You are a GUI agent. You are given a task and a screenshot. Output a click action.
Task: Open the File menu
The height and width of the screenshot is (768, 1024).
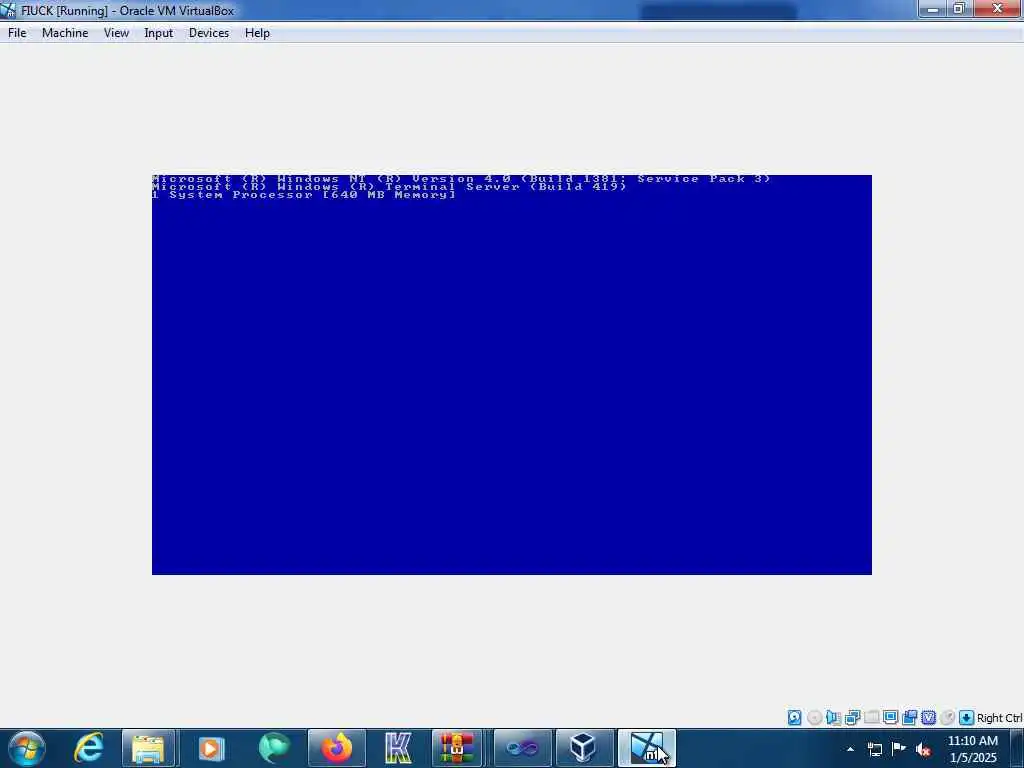[x=17, y=33]
